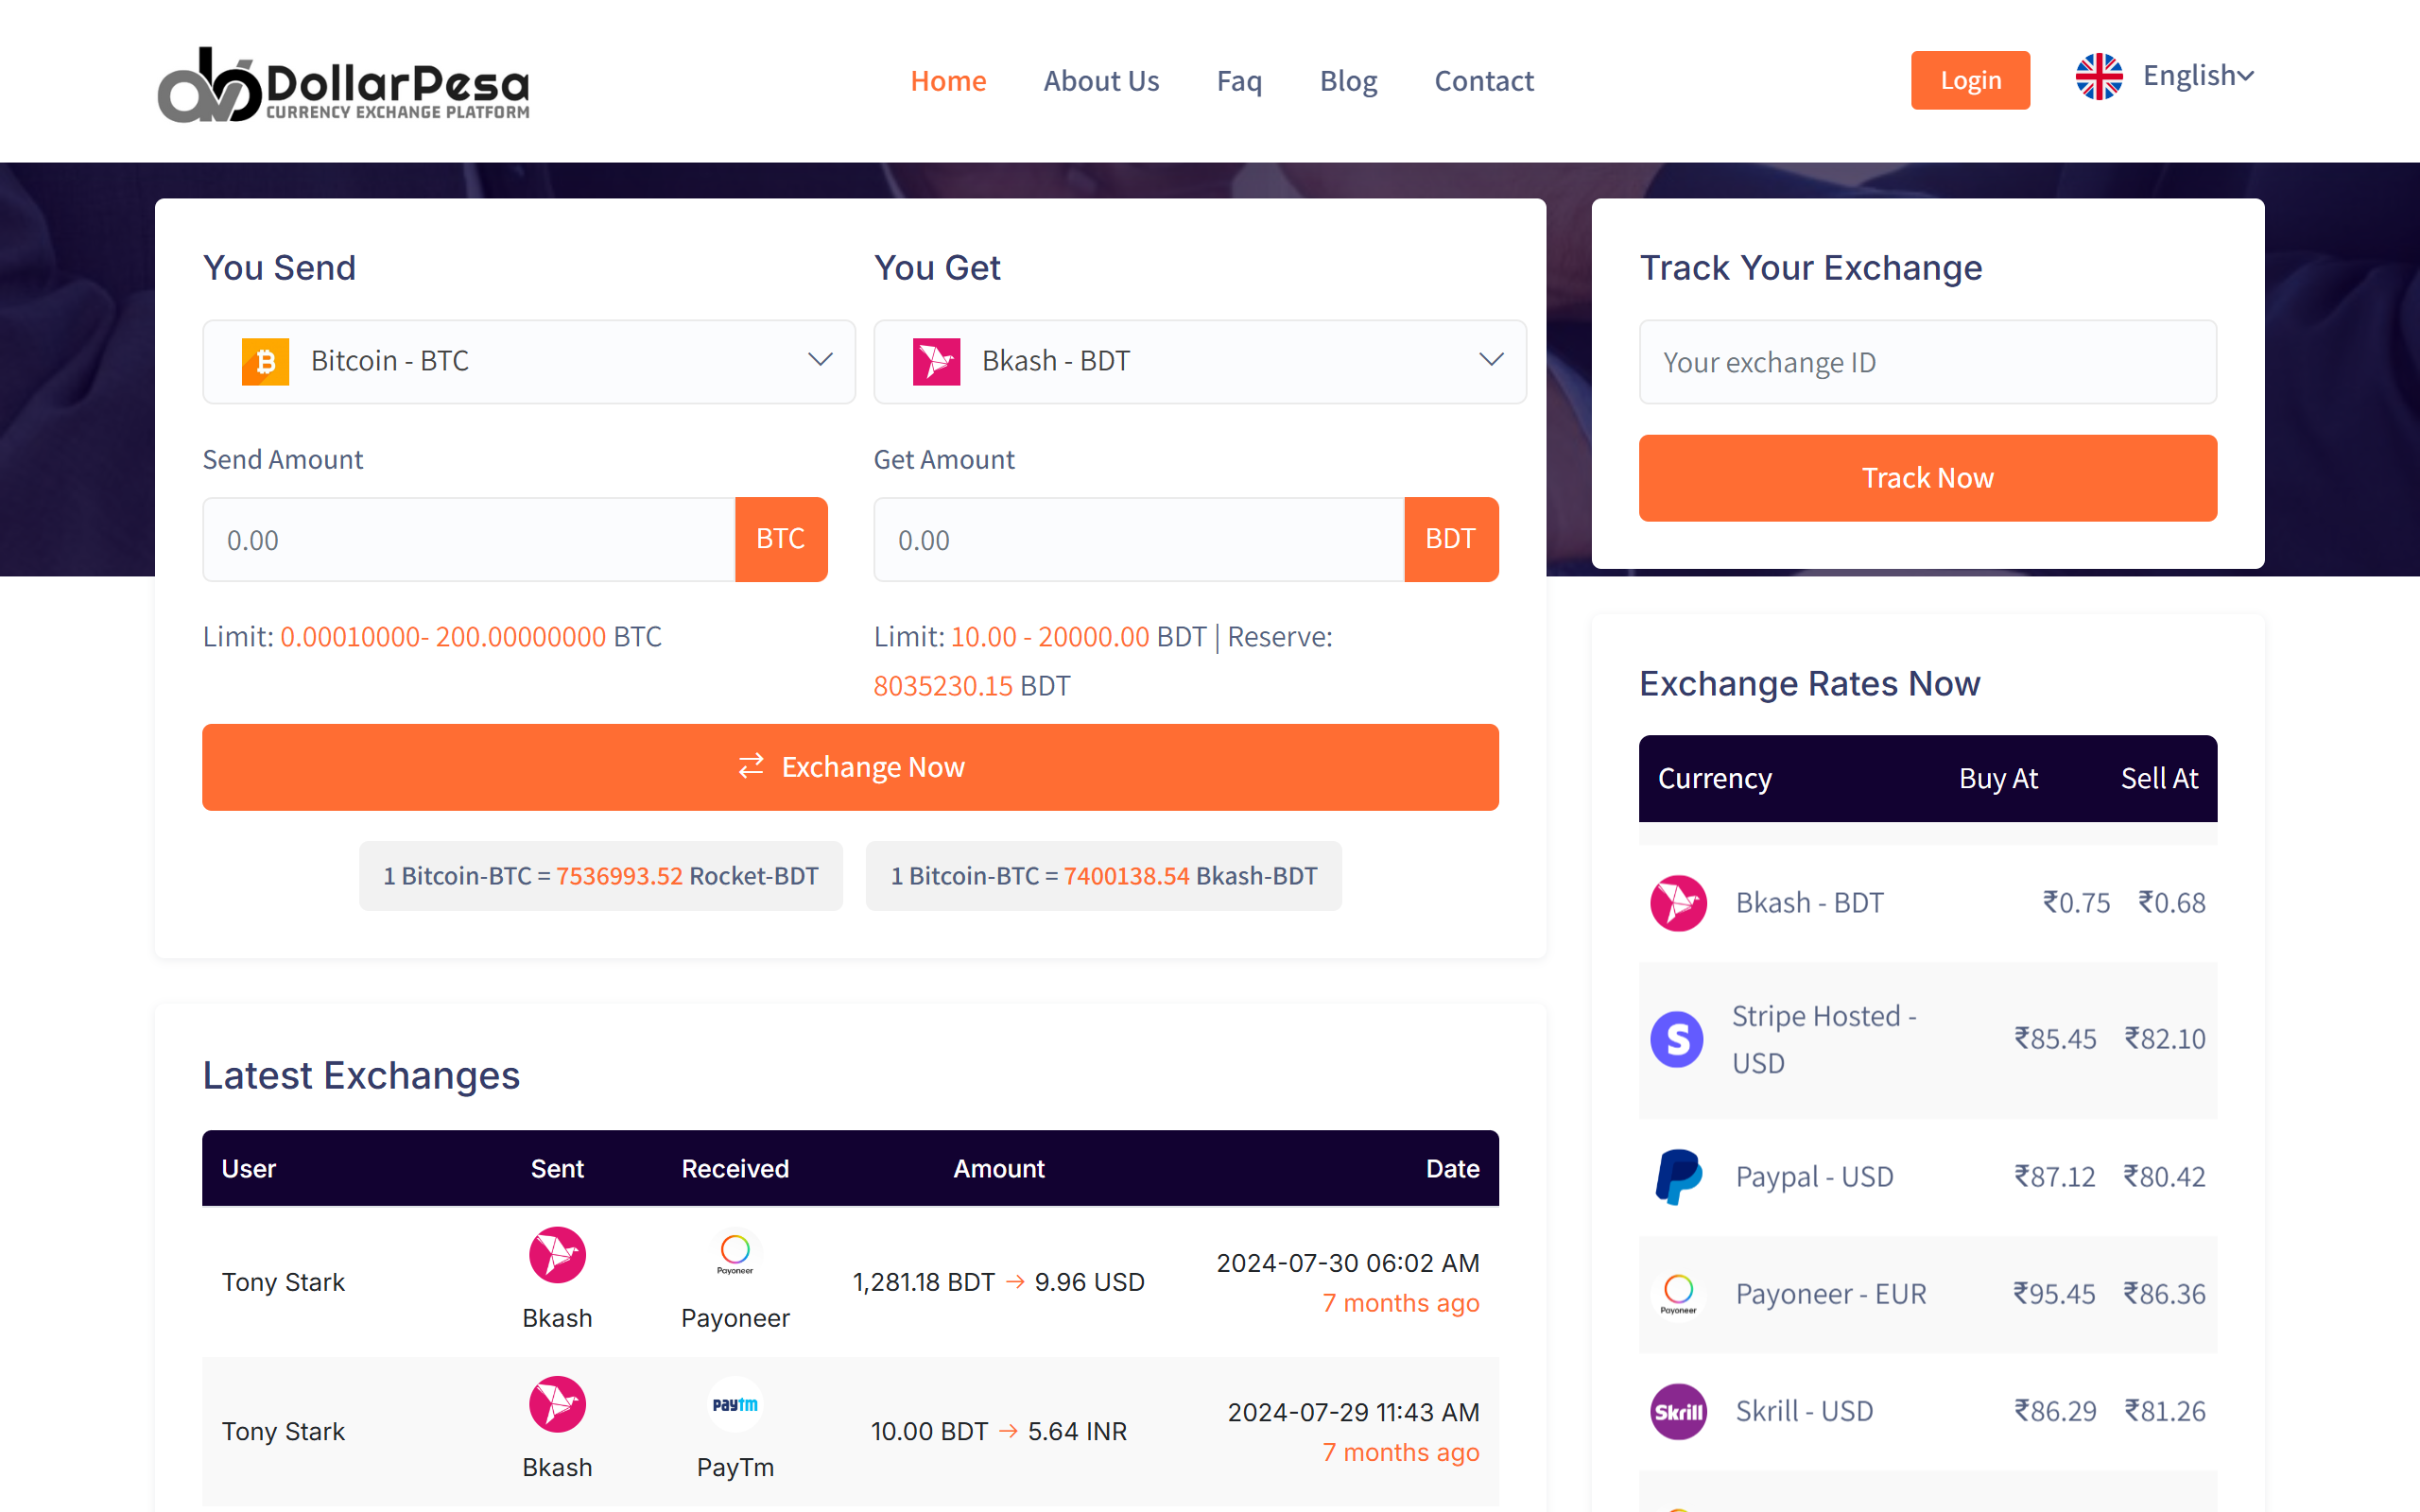Click the 'Stripe Hosted - USD' currency name
This screenshot has height=1512, width=2420.
(1824, 1039)
